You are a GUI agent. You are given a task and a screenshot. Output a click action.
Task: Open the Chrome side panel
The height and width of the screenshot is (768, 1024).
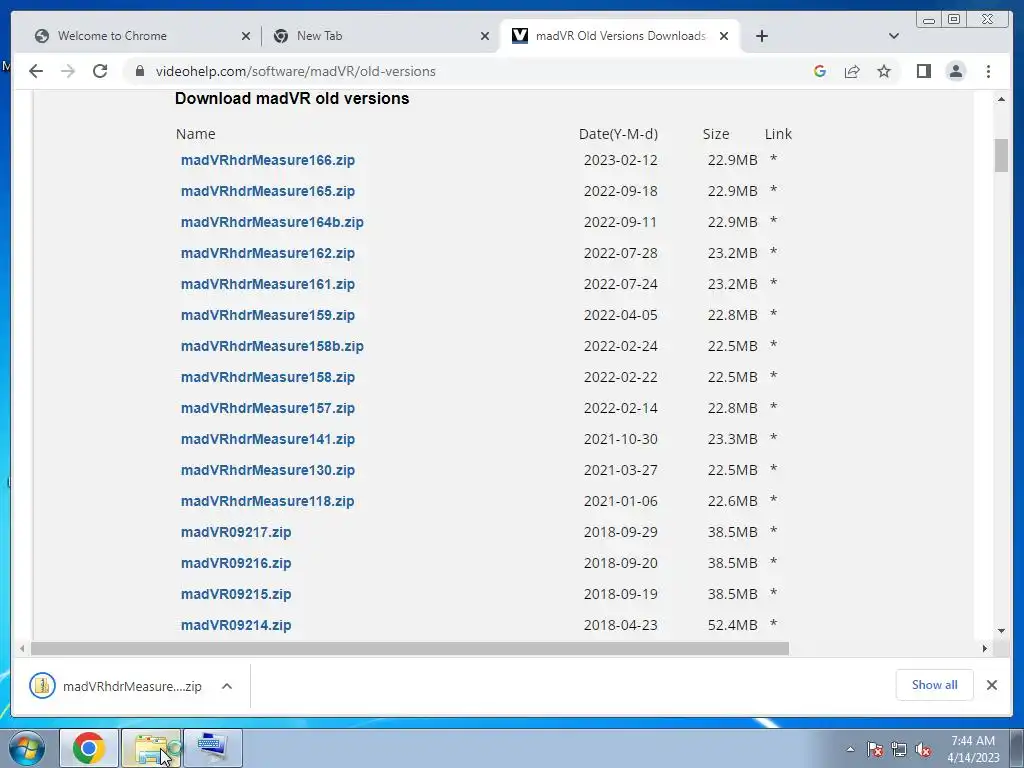click(923, 71)
